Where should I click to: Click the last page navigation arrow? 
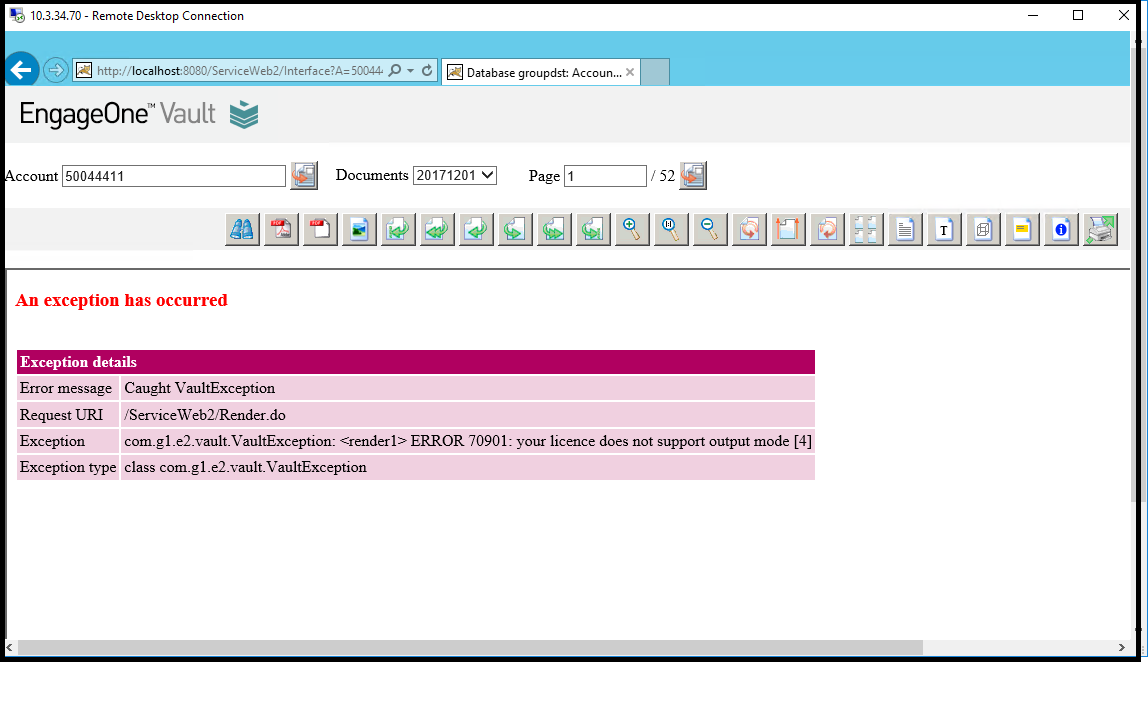593,229
